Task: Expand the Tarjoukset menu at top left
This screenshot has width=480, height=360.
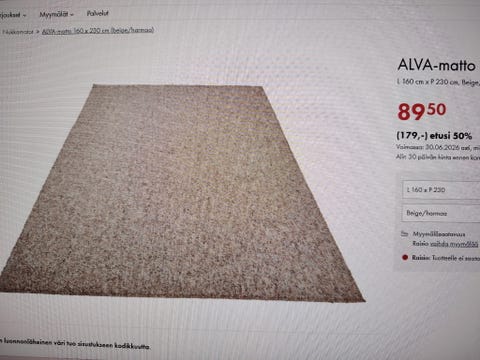Action: coord(13,15)
